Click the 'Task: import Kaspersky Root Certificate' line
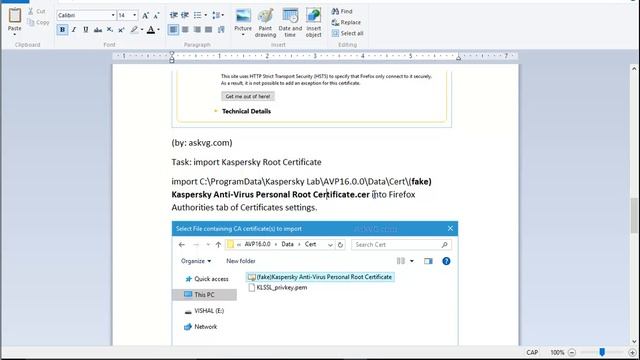 click(246, 162)
